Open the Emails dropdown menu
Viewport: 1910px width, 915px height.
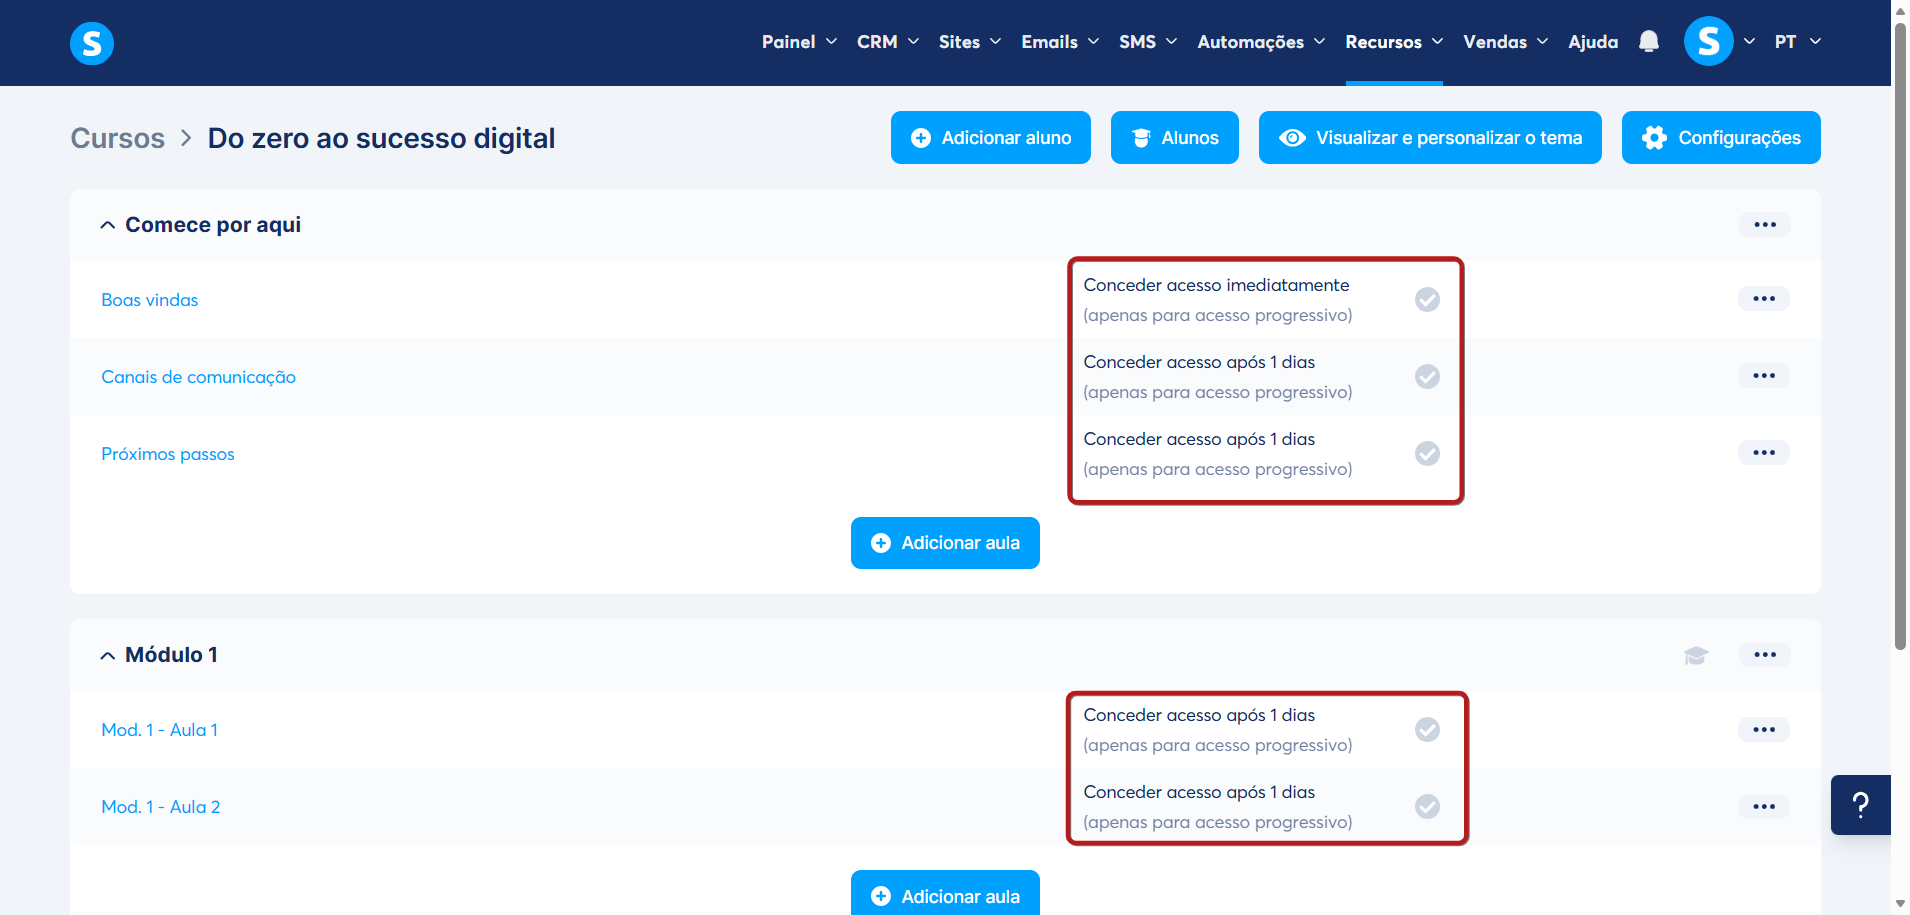[1060, 42]
